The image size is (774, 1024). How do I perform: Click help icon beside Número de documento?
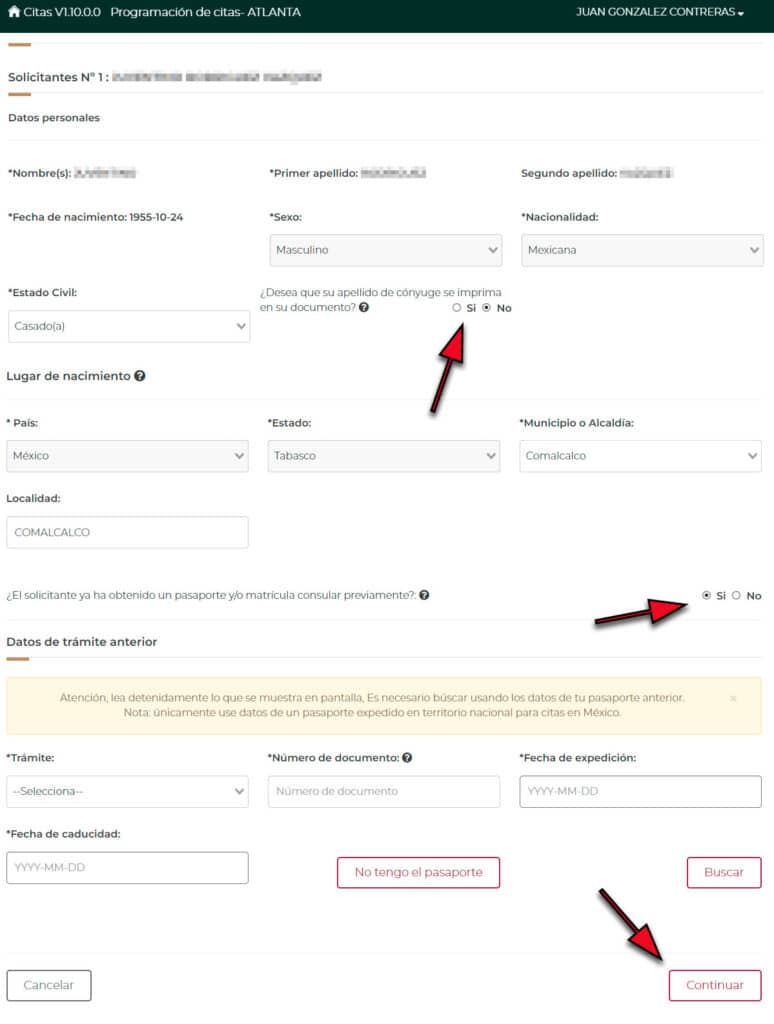point(407,758)
